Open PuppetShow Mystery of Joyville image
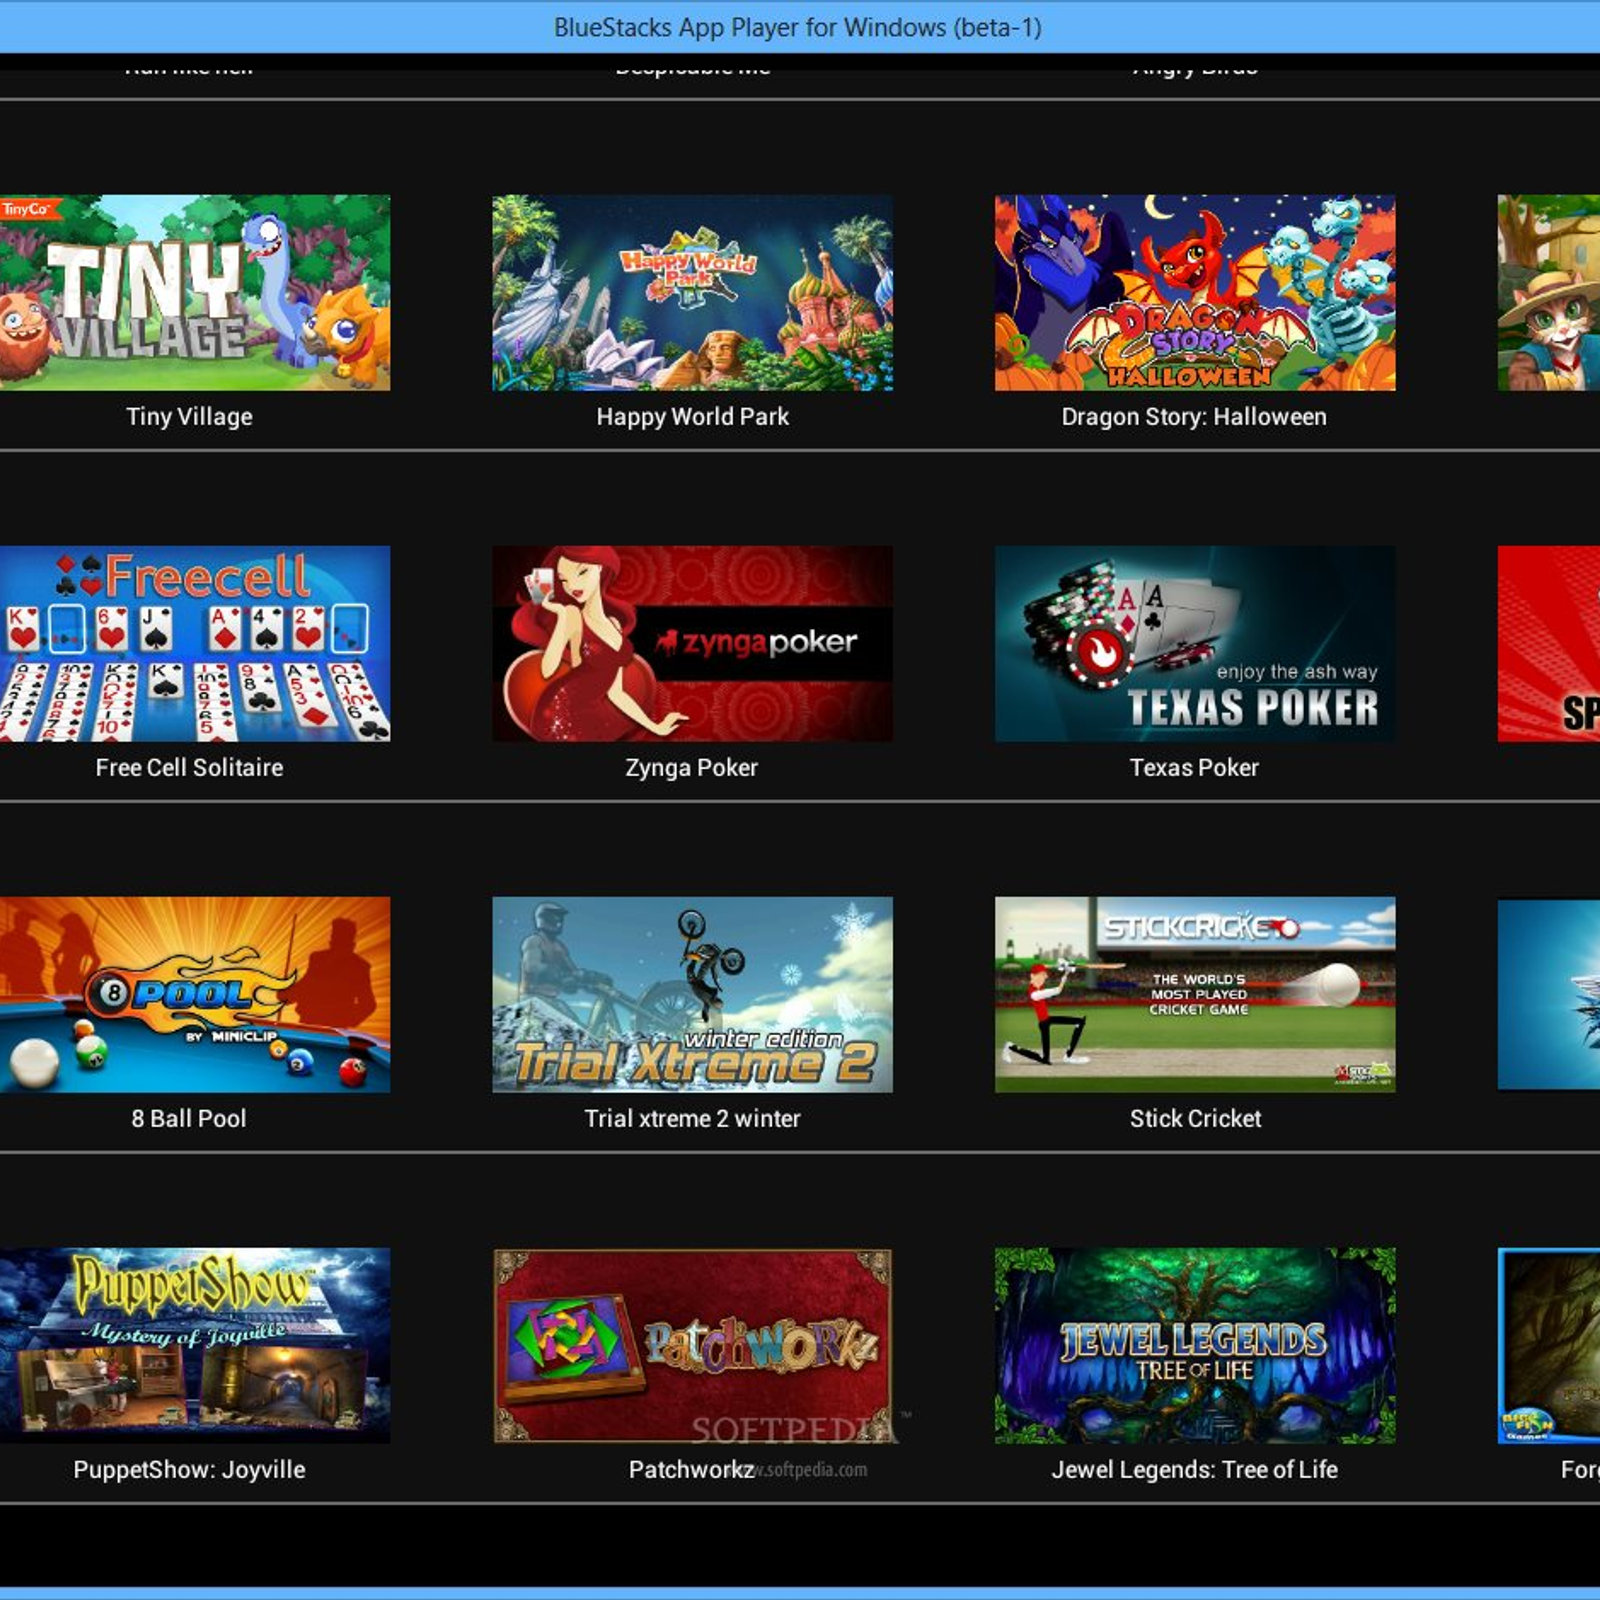1600x1600 pixels. 195,1345
